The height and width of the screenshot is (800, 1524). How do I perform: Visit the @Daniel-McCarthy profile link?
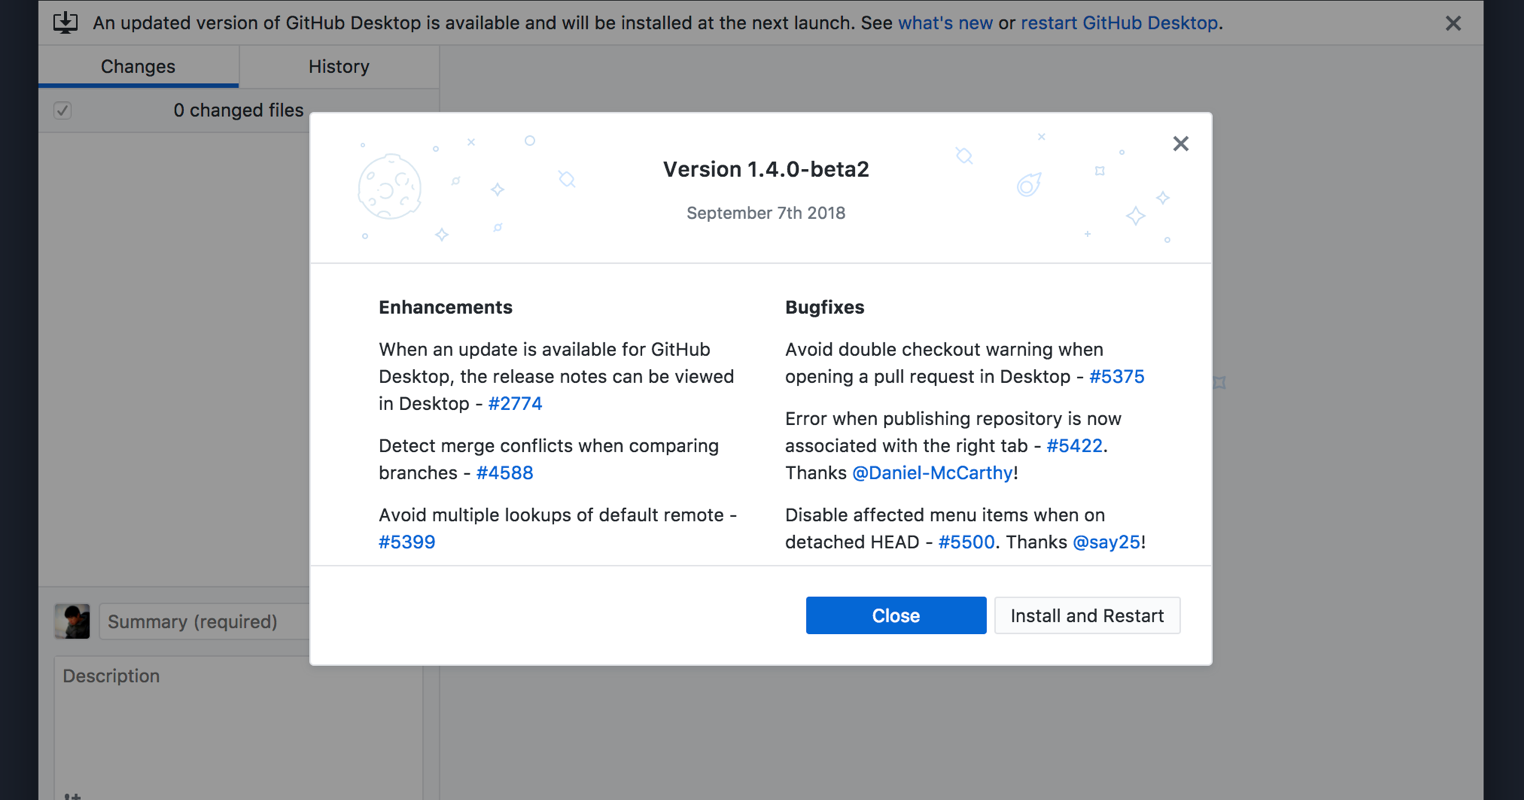[931, 472]
